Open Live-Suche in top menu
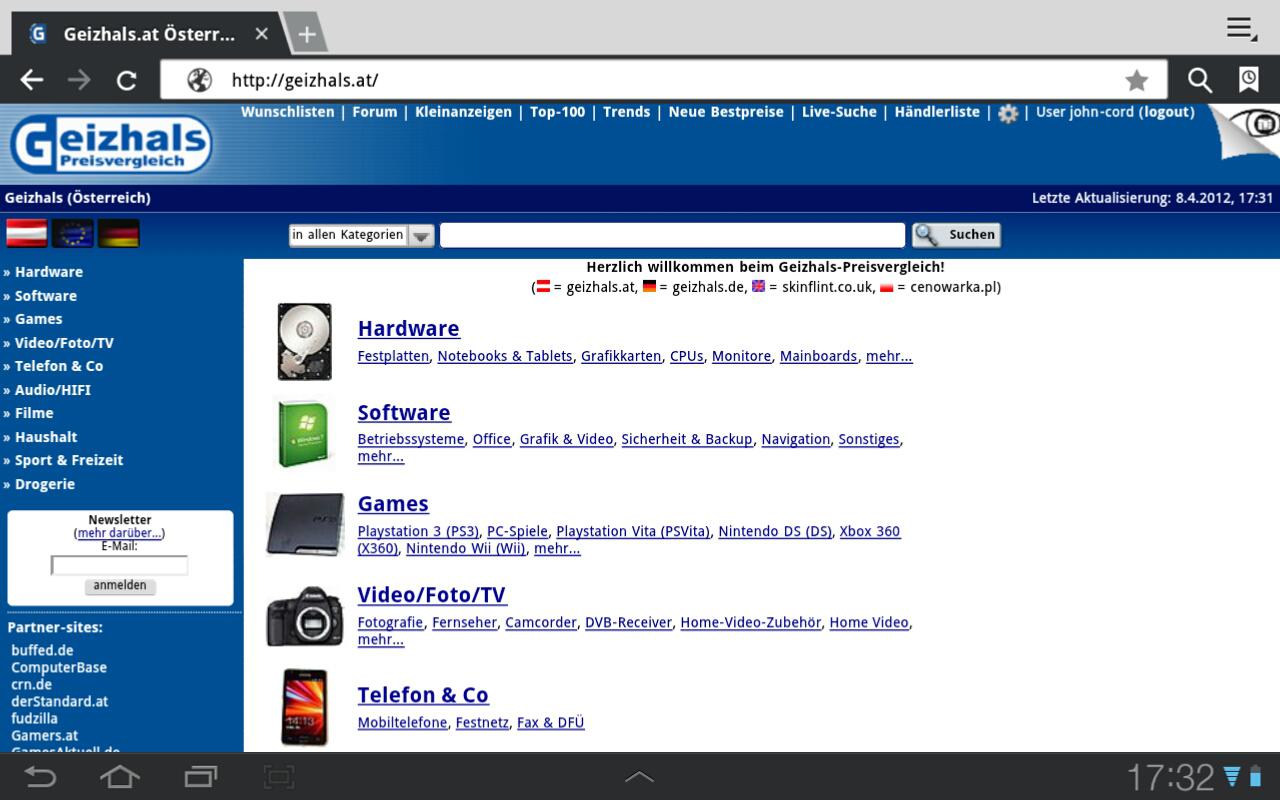The image size is (1280, 800). point(839,112)
